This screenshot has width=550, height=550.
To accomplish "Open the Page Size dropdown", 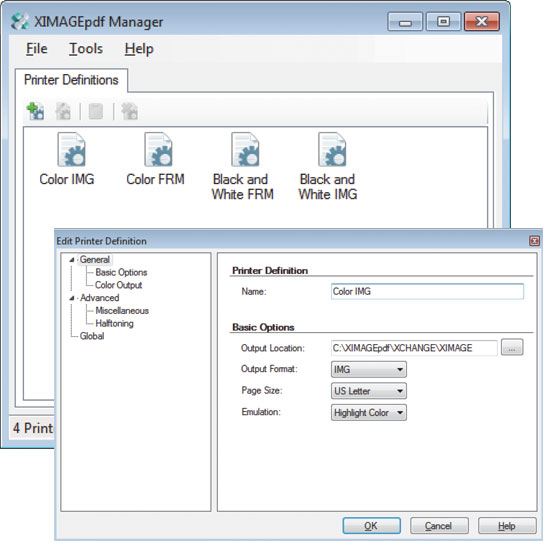I will pos(369,391).
